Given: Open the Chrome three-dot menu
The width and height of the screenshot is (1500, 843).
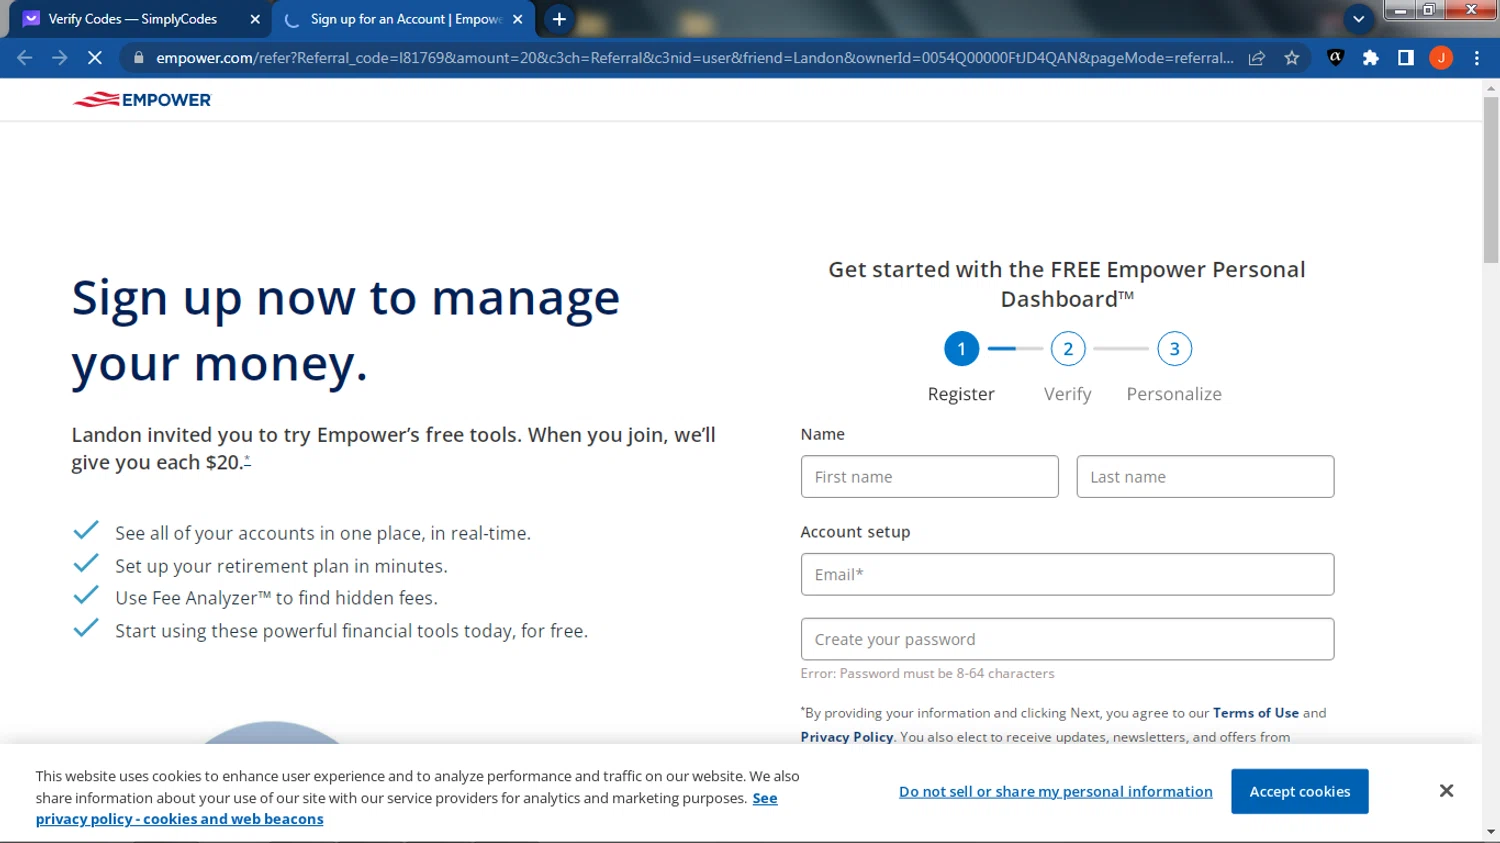Looking at the screenshot, I should coord(1477,58).
